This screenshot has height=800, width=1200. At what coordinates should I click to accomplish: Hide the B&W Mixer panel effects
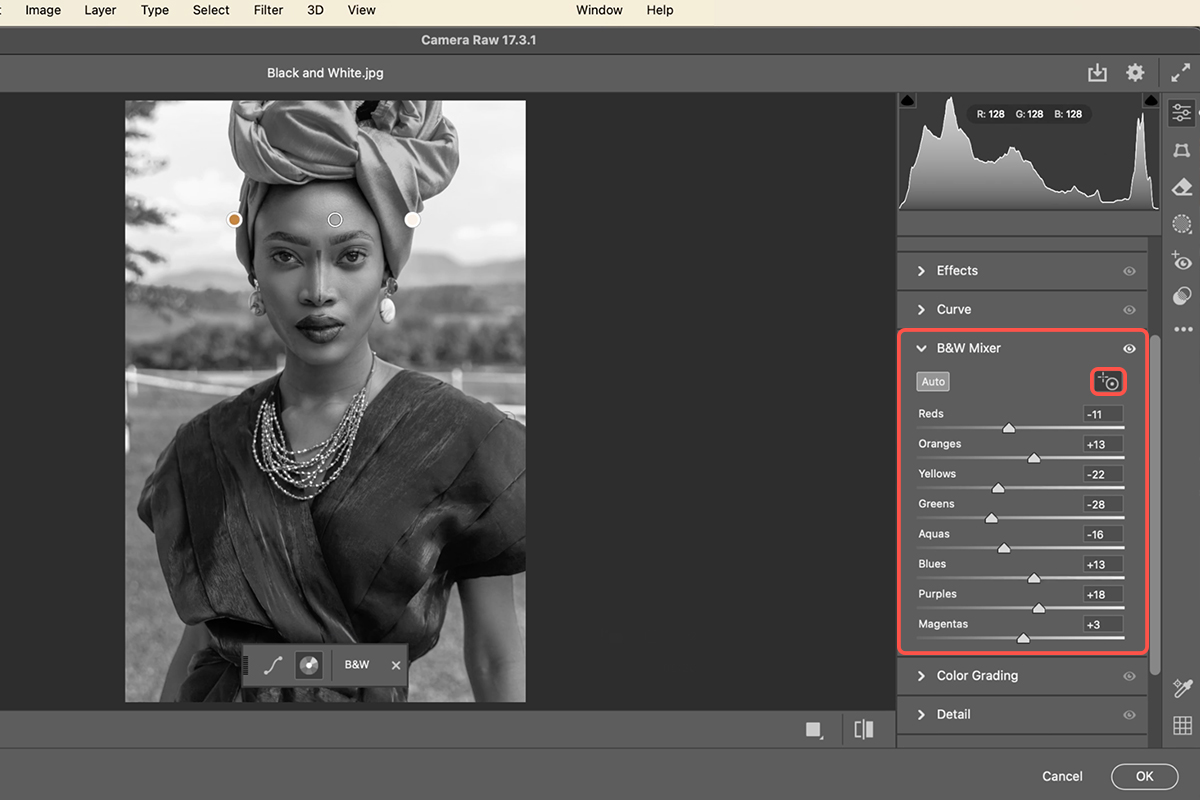pos(1129,349)
